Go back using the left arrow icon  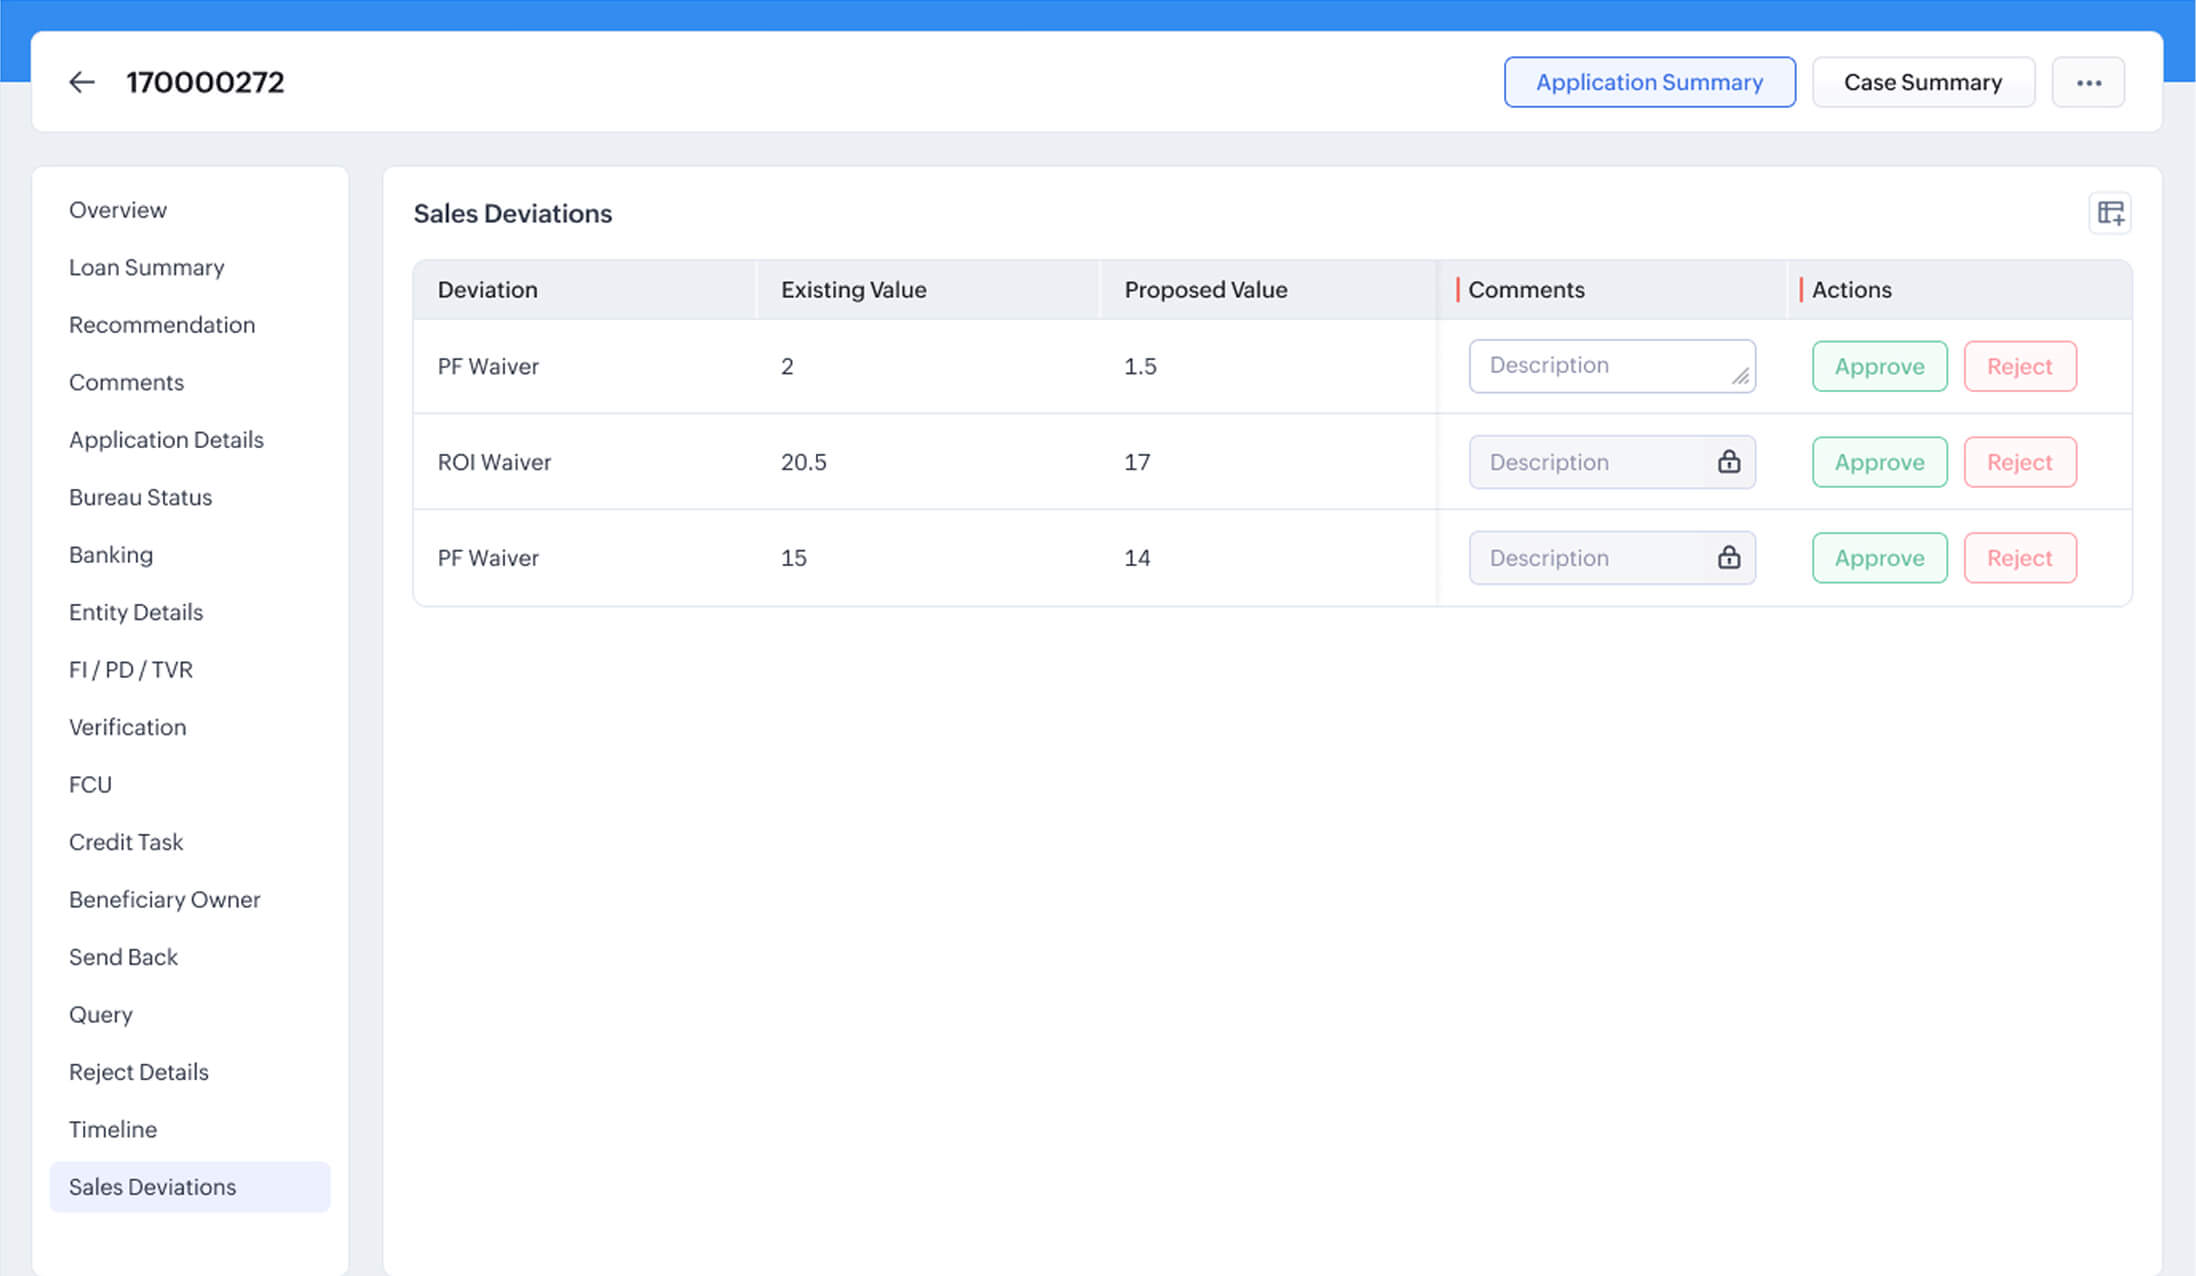(x=82, y=82)
